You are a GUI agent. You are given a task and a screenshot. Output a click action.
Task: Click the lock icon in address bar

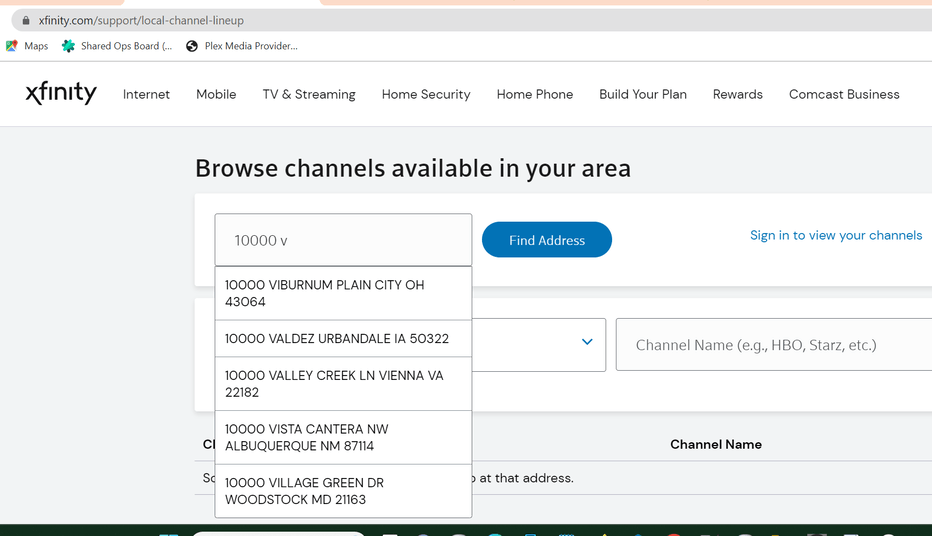point(26,20)
